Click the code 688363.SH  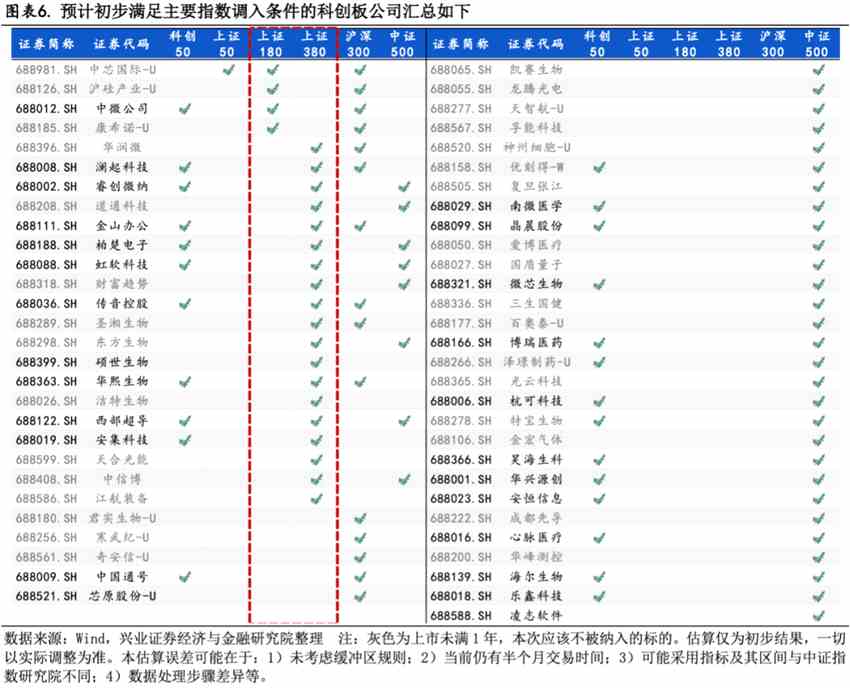47,382
